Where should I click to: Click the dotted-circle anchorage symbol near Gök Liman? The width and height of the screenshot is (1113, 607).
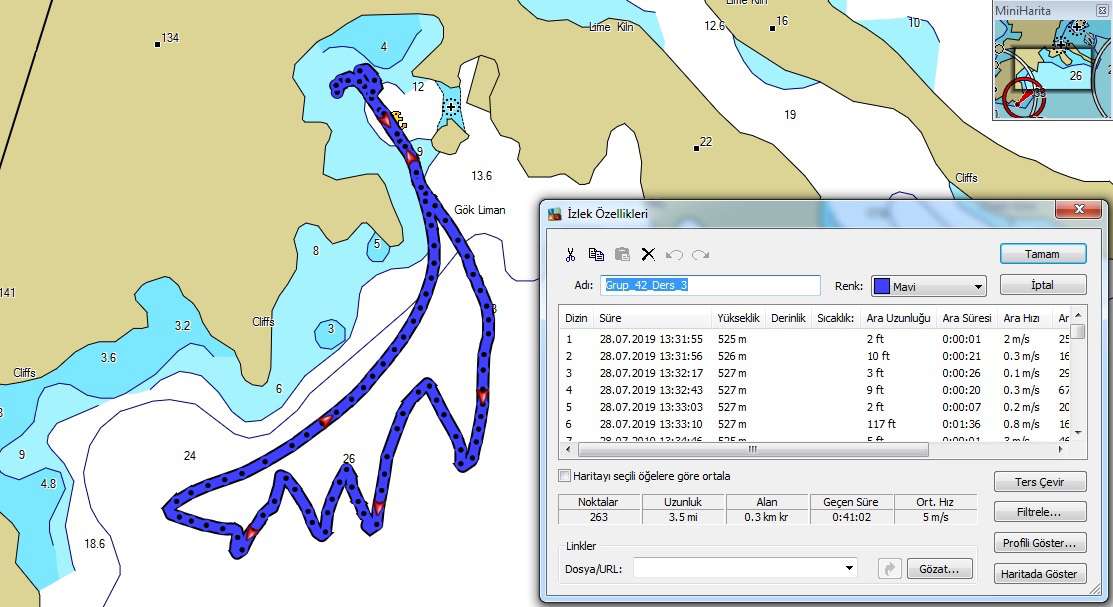coord(450,107)
